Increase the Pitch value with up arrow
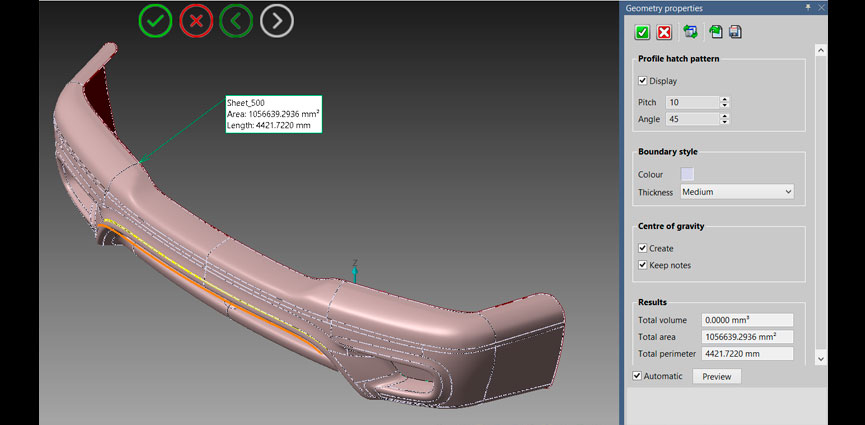 [724, 99]
